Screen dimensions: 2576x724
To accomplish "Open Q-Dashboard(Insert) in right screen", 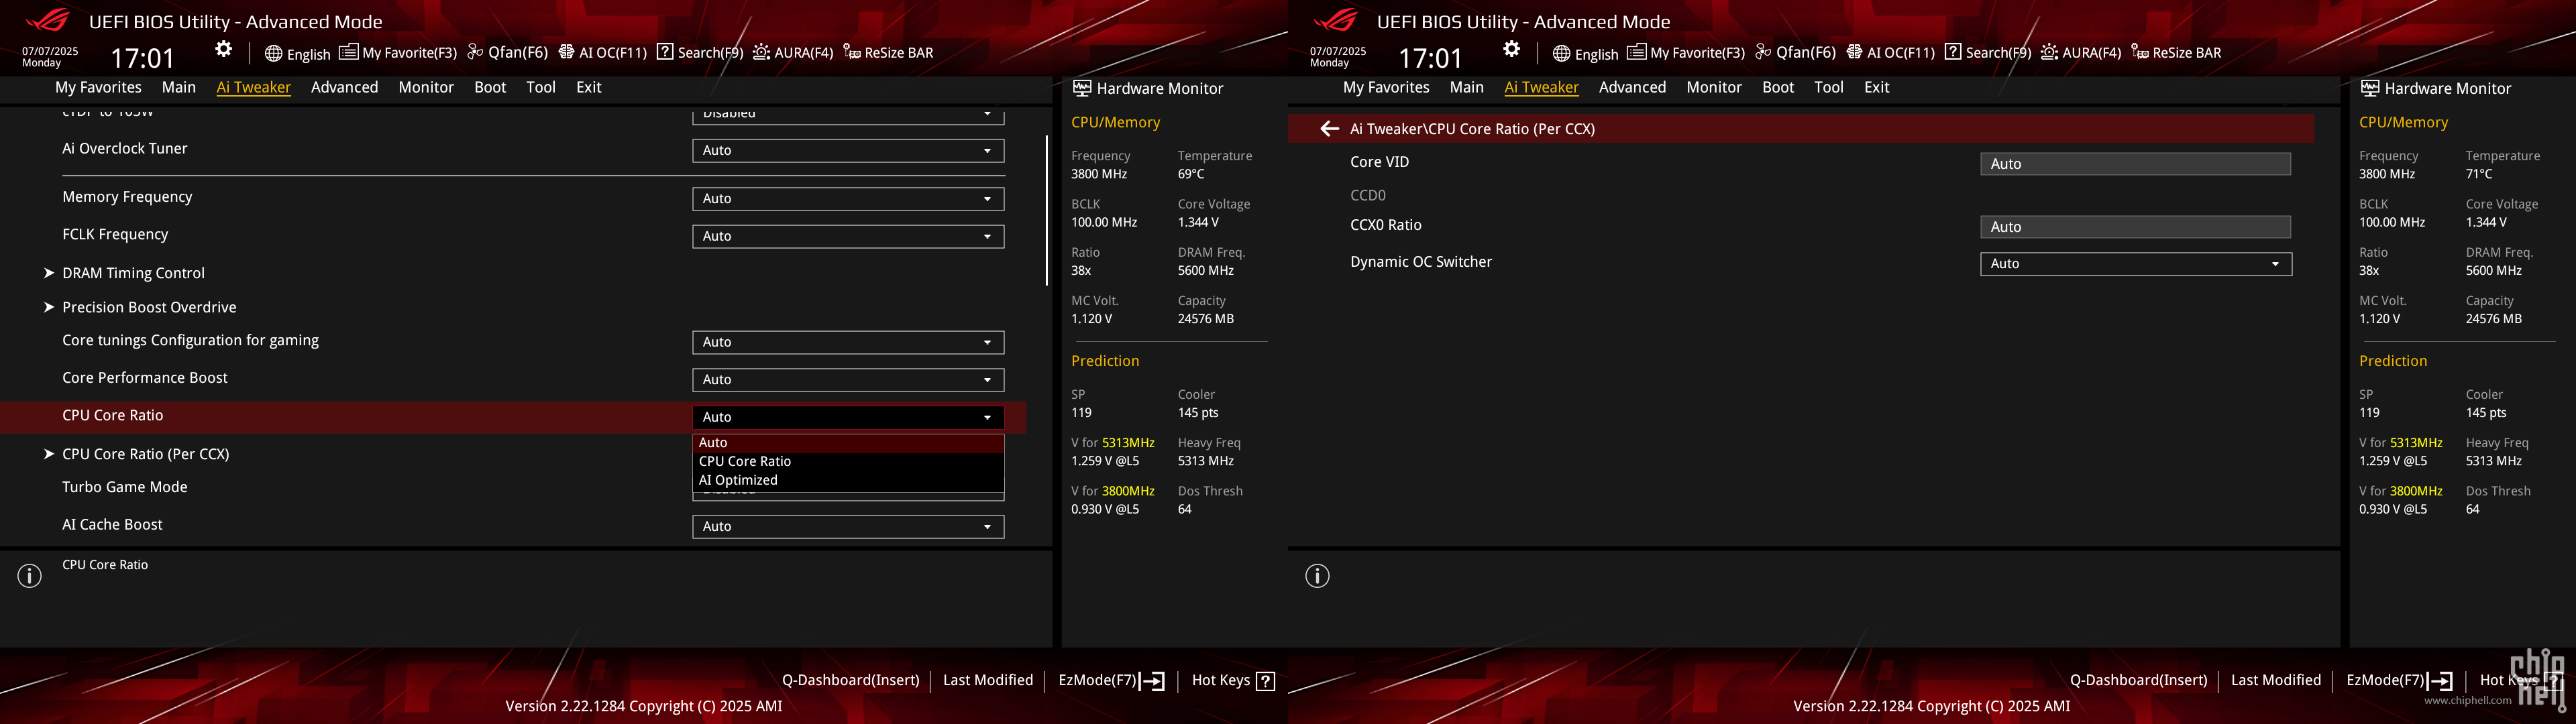I will coord(2138,680).
